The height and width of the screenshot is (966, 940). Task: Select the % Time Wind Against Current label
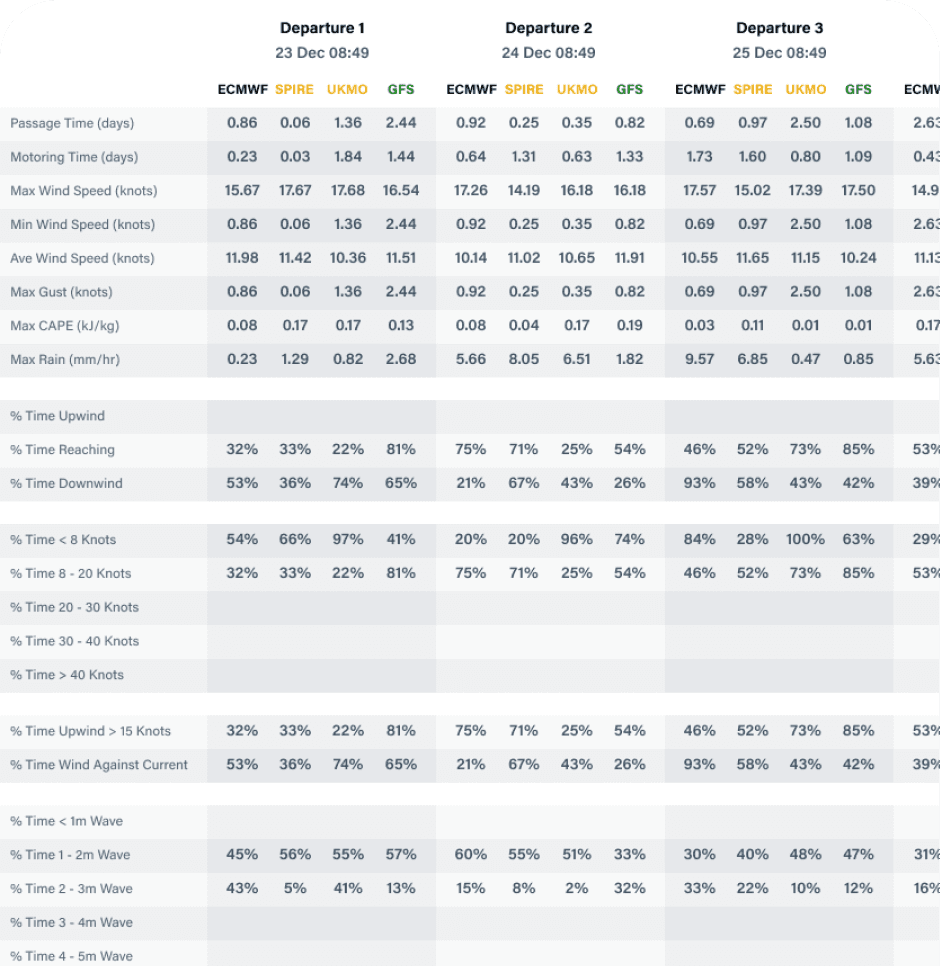point(99,765)
